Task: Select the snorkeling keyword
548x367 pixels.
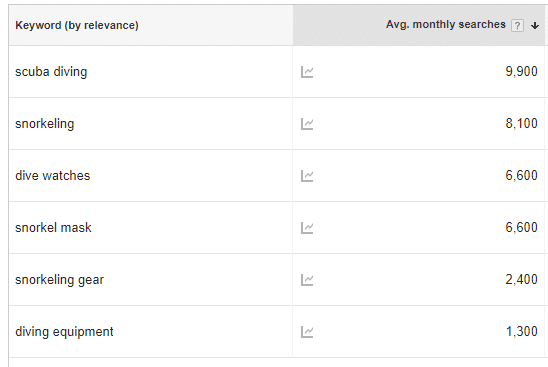Action: tap(45, 124)
